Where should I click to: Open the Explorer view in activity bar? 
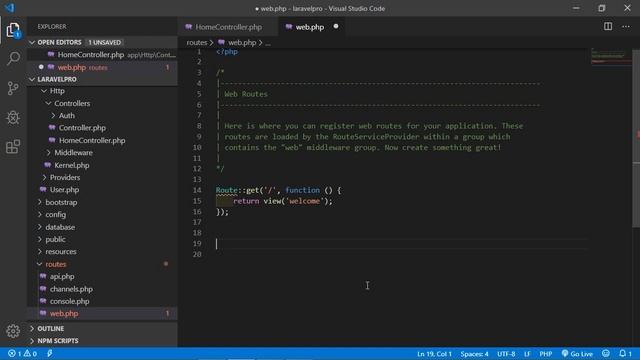pyautogui.click(x=13, y=30)
